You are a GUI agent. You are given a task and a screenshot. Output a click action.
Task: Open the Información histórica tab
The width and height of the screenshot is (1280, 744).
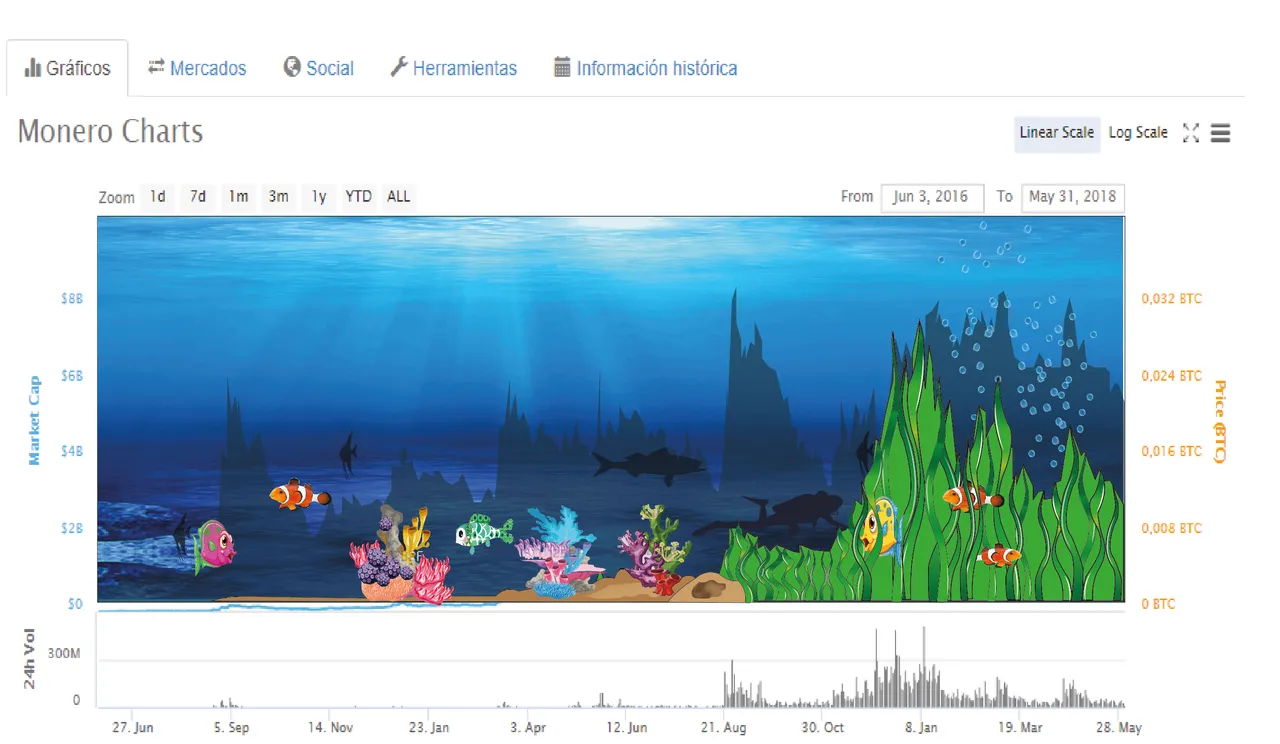[646, 69]
